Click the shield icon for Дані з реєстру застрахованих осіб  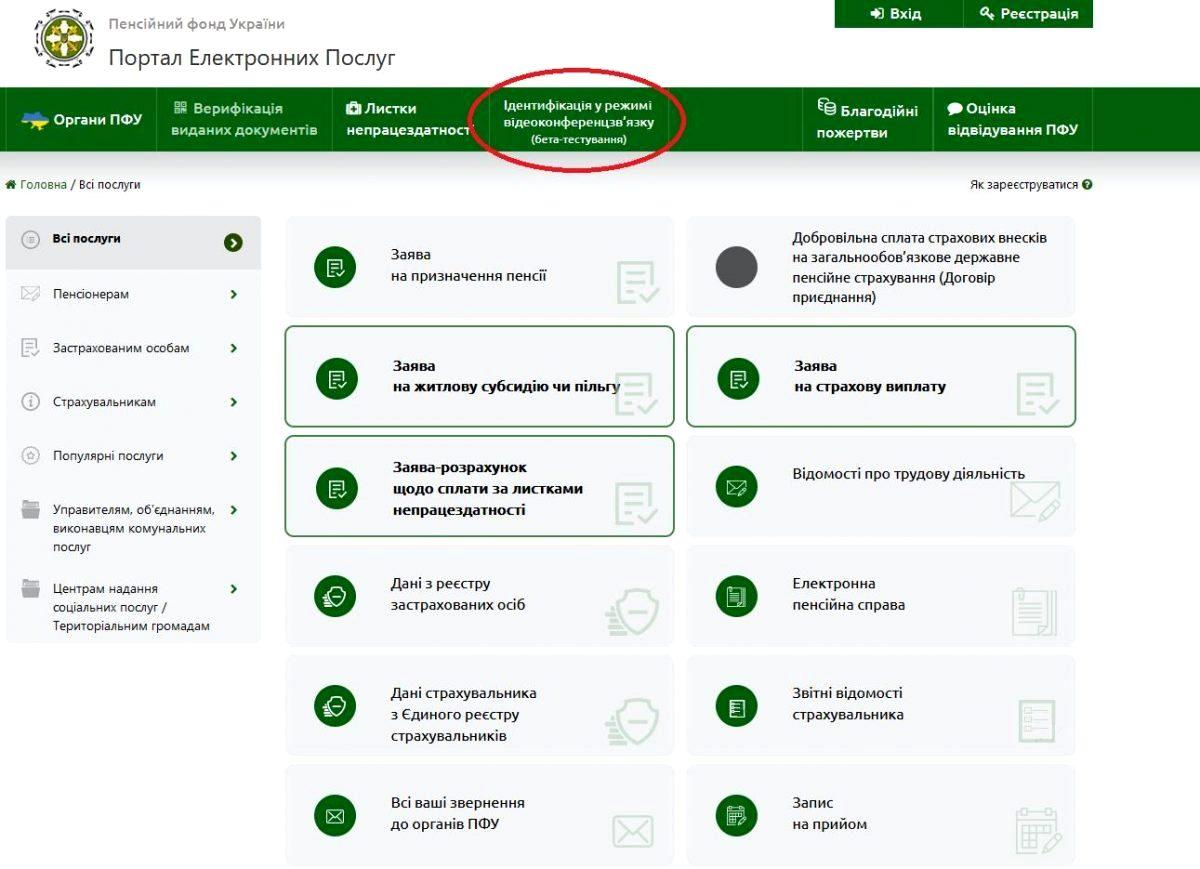(x=335, y=596)
